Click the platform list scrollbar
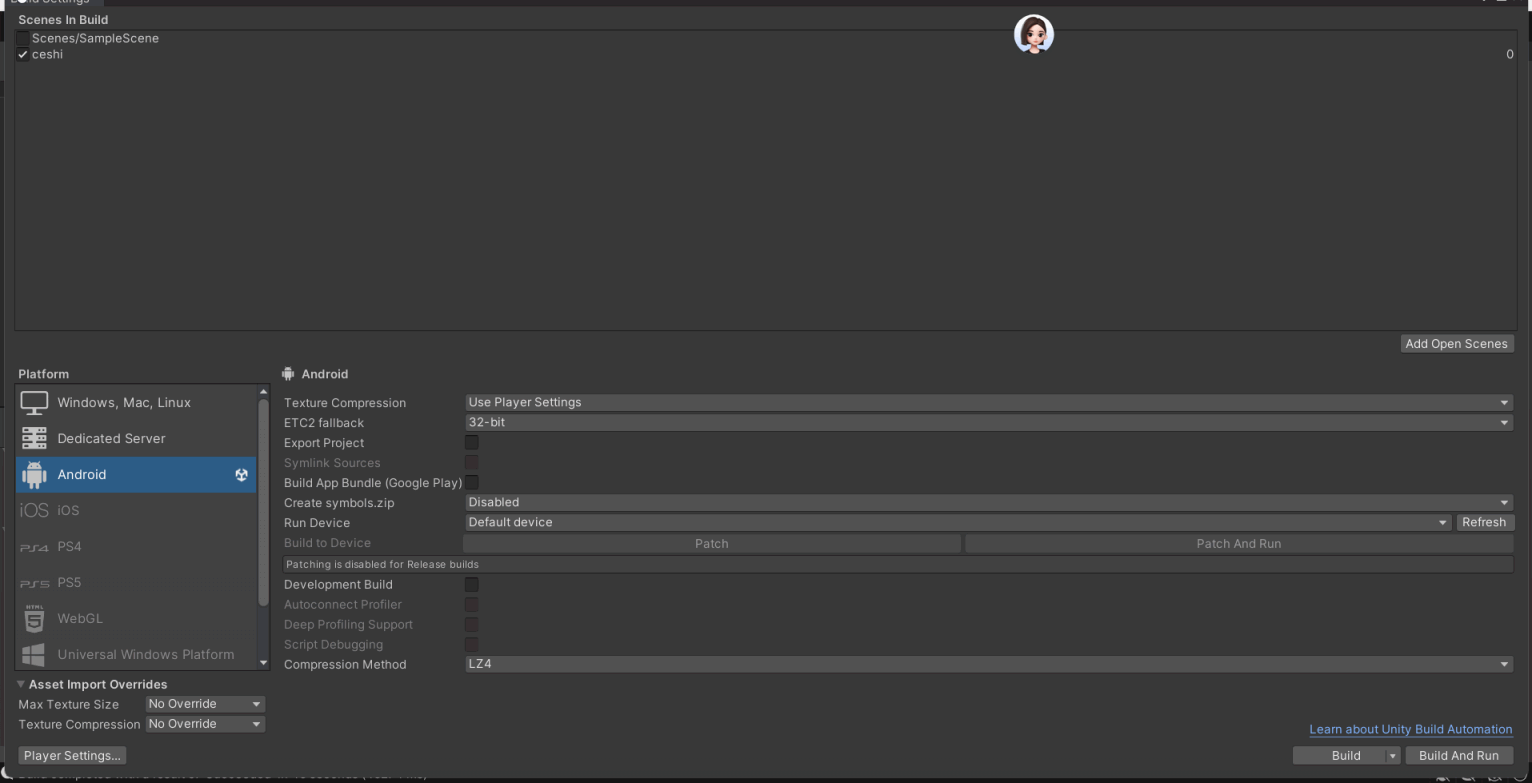This screenshot has width=1532, height=783. 264,502
